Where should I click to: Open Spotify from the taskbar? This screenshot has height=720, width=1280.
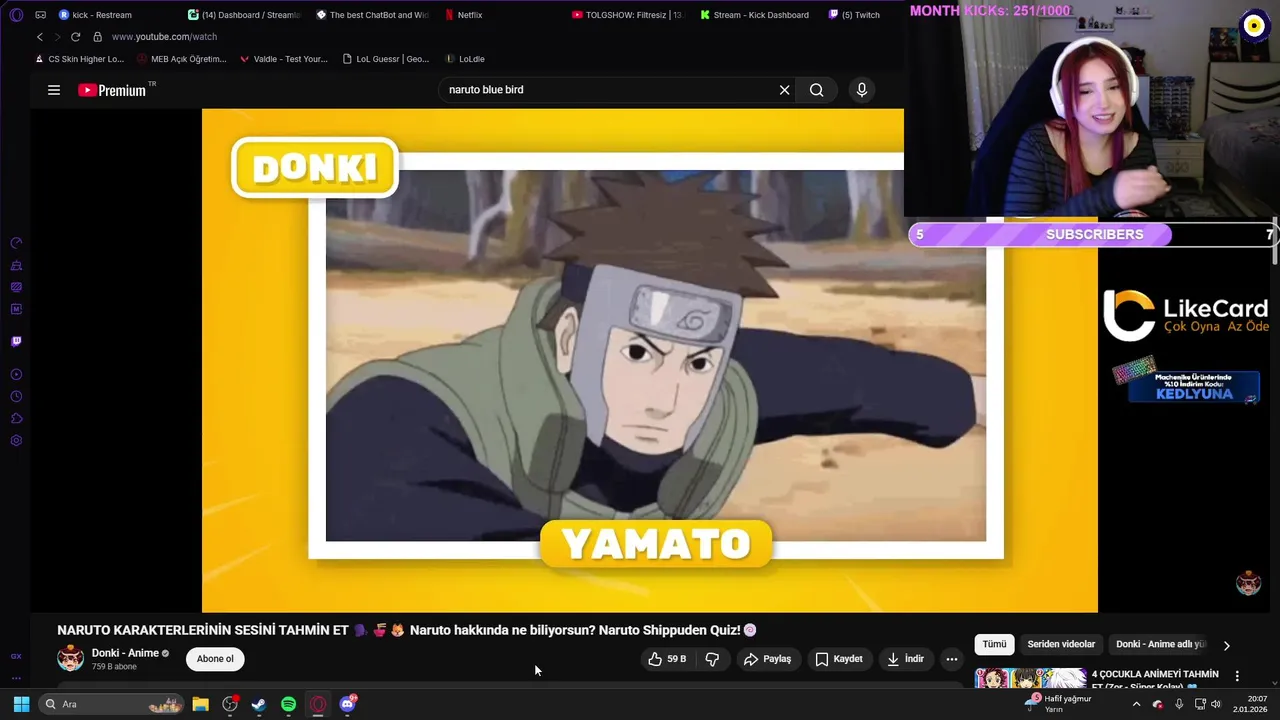click(288, 704)
